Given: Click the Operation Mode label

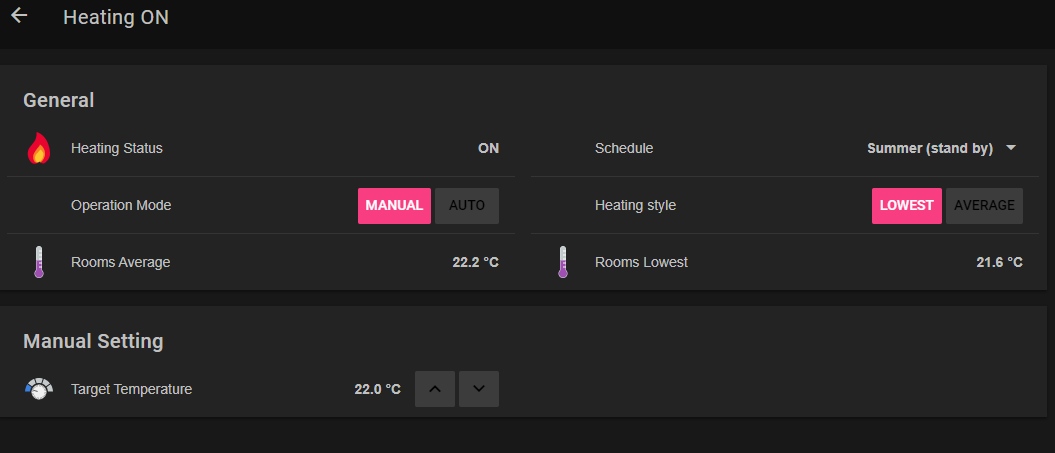Looking at the screenshot, I should [121, 206].
